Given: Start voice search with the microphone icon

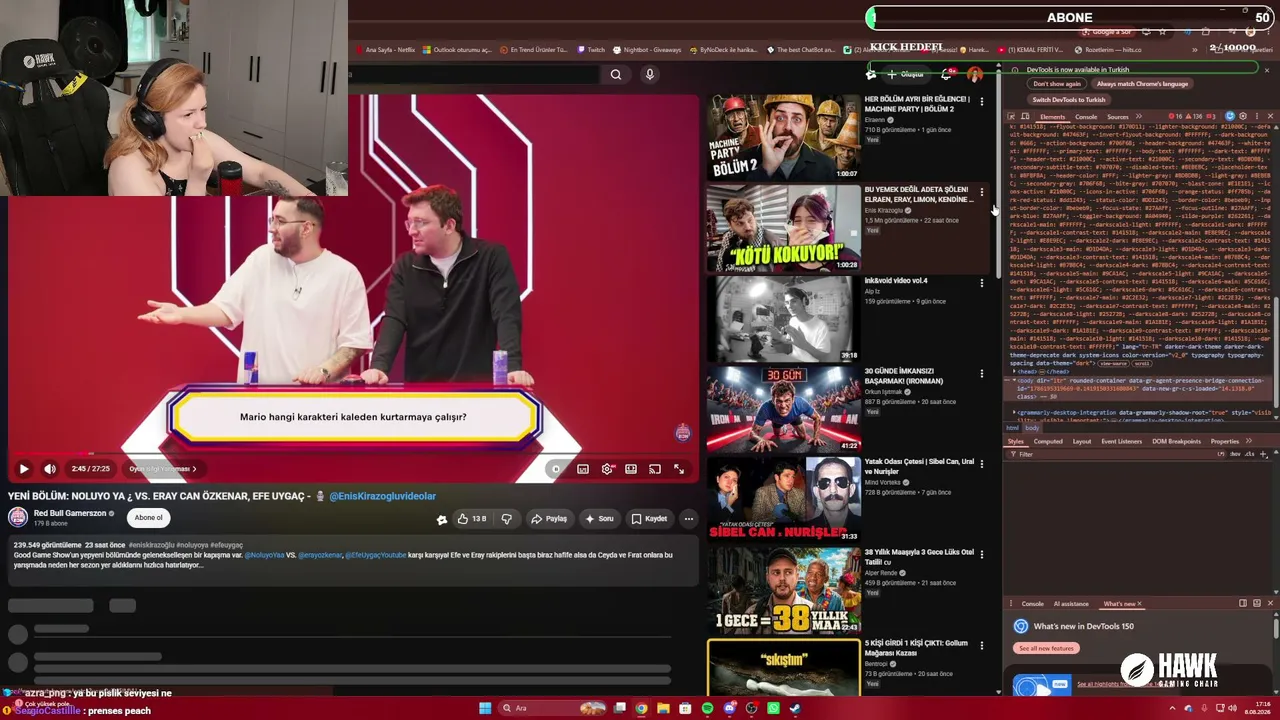Looking at the screenshot, I should click(650, 74).
